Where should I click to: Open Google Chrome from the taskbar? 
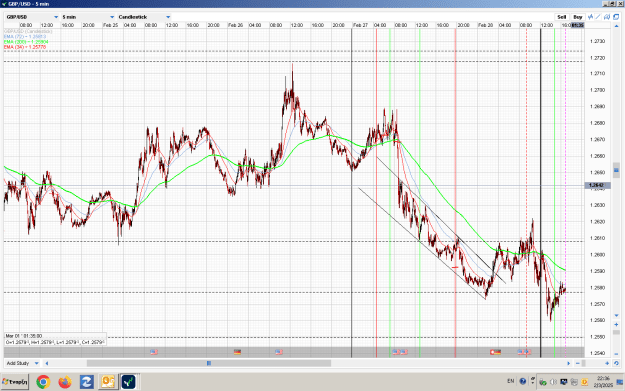coord(43,382)
